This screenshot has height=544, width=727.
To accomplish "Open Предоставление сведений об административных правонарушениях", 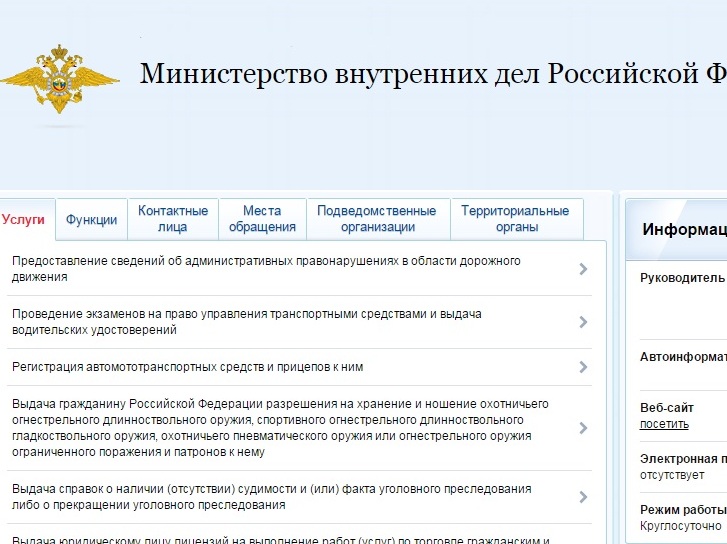I will click(266, 269).
